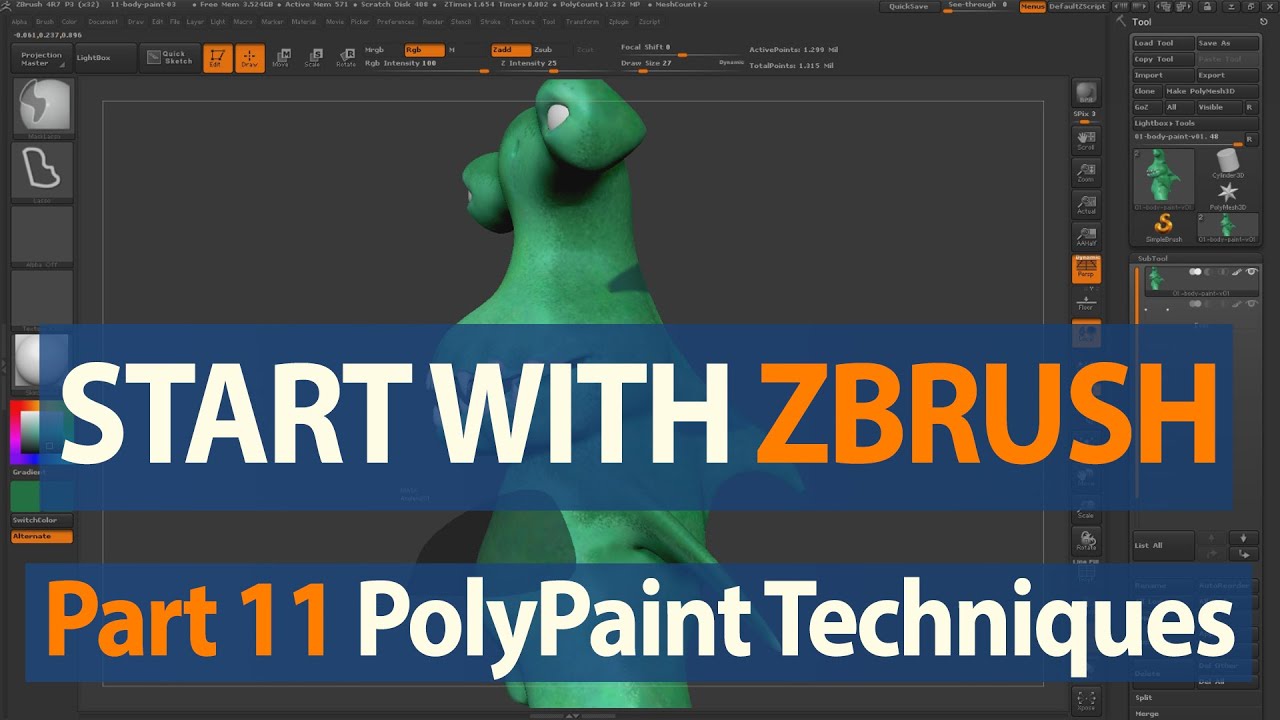
Task: Select the Scroll canvas icon
Action: (x=1086, y=139)
